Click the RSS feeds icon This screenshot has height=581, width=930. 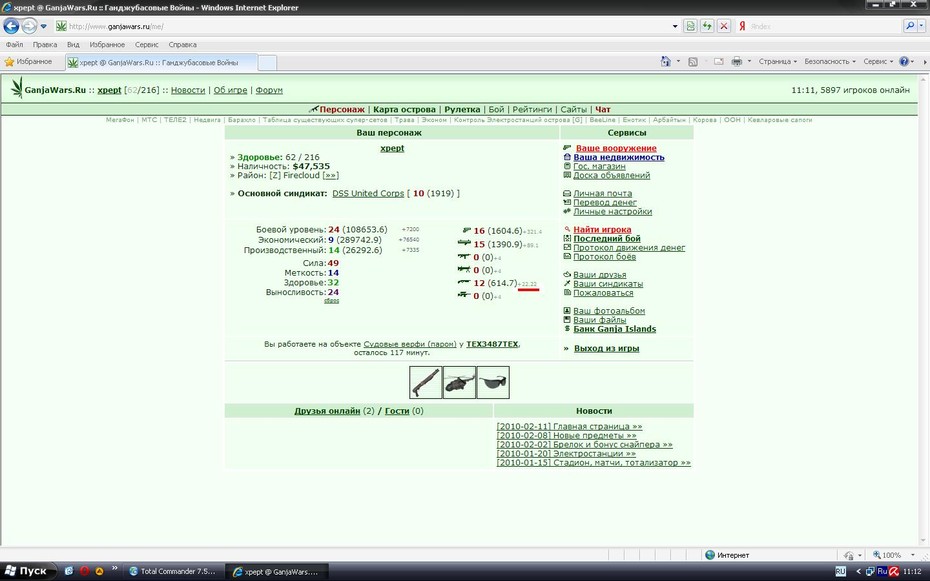coord(692,61)
